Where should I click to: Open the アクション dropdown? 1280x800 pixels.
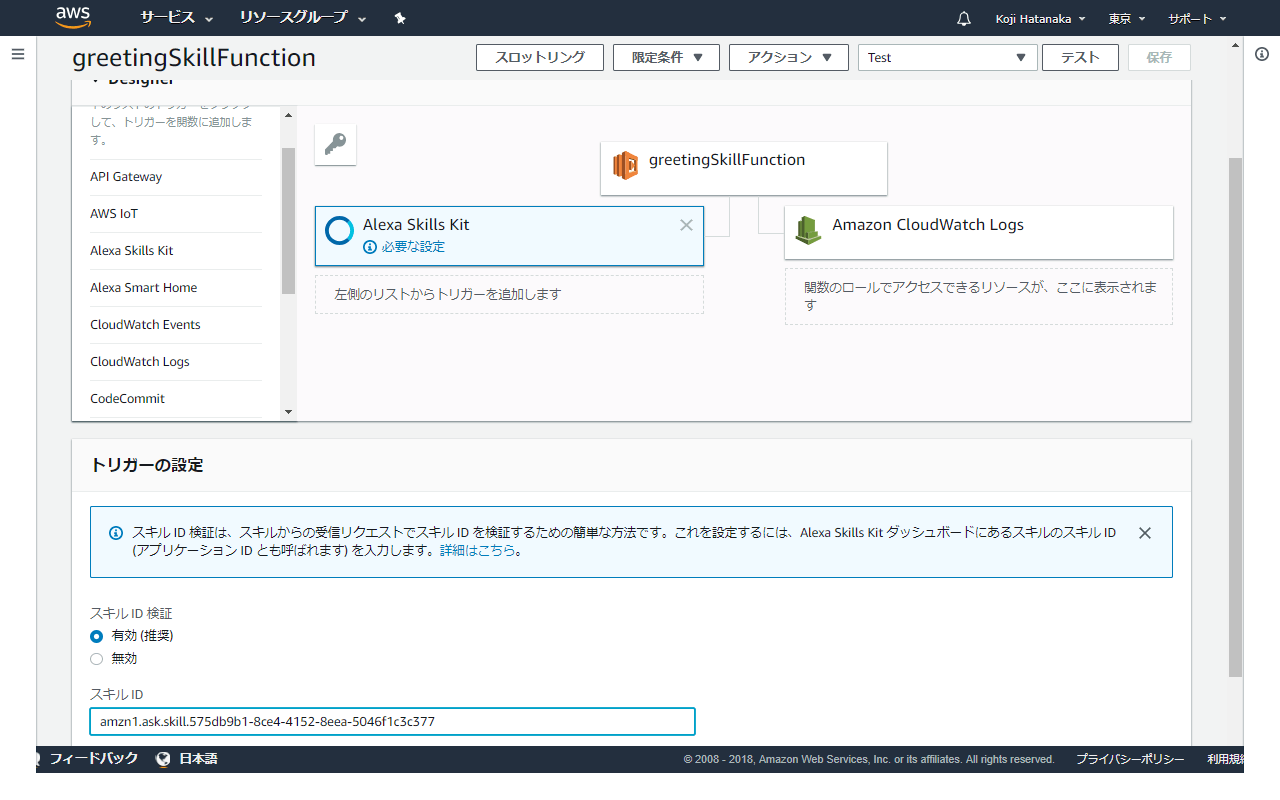(x=789, y=58)
